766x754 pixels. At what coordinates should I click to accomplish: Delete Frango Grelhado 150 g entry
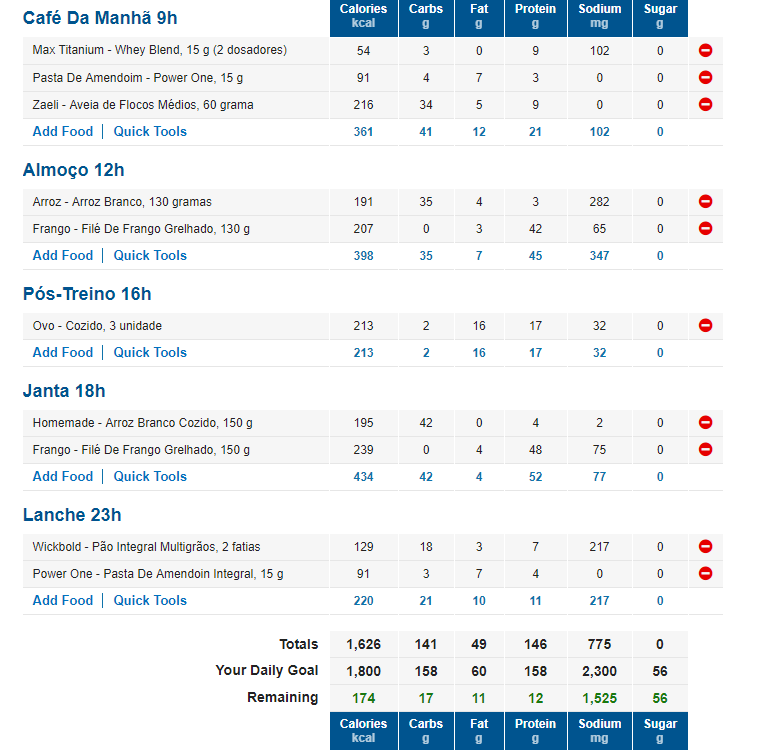point(705,449)
